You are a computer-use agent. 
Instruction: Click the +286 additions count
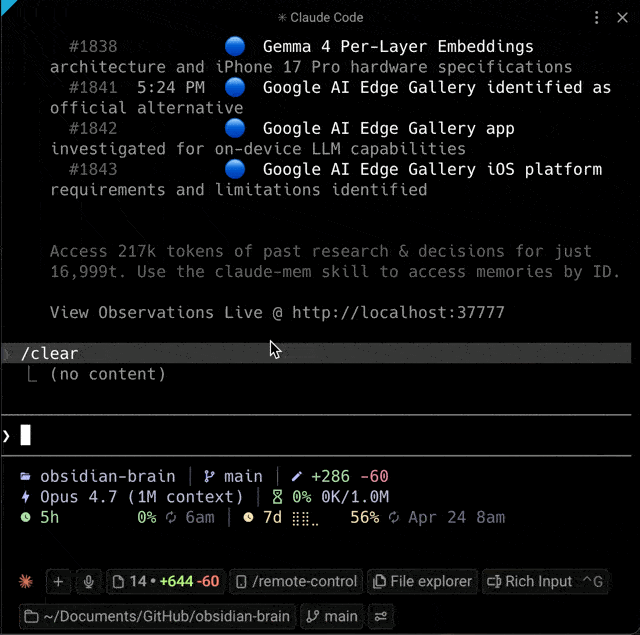[330, 476]
